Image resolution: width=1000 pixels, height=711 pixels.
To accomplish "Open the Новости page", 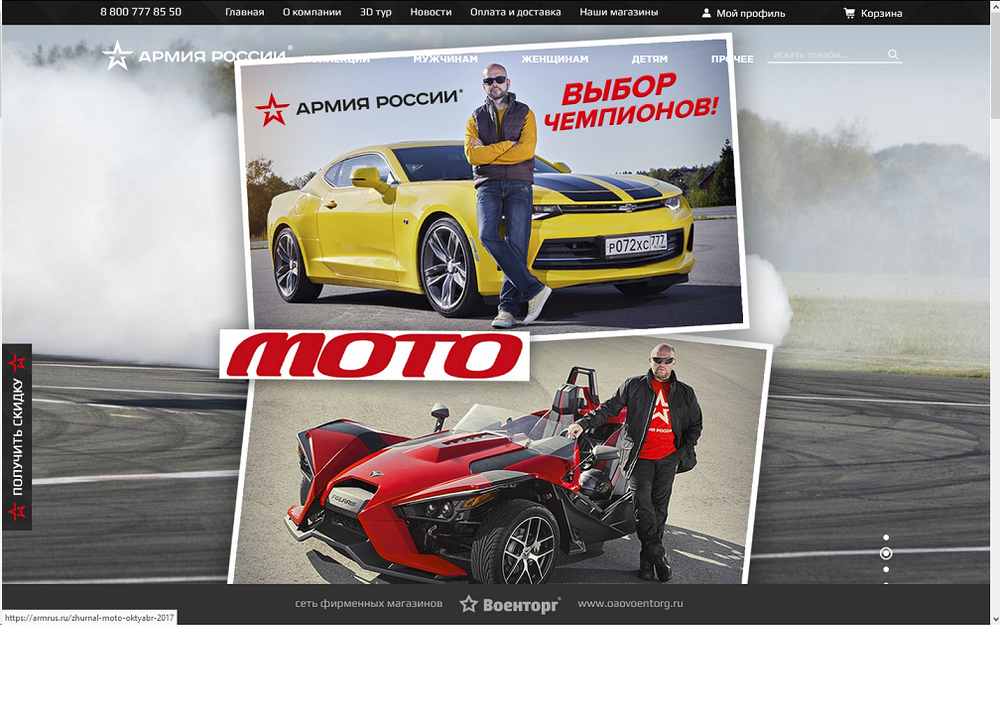I will tap(430, 13).
